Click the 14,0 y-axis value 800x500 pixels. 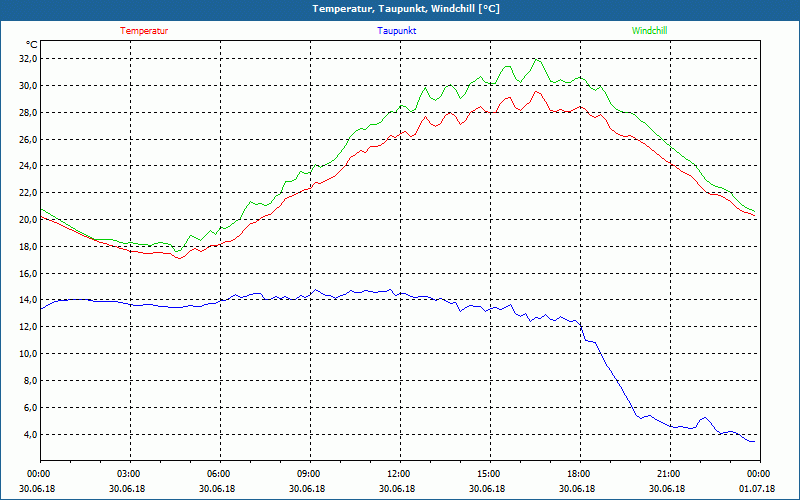tap(28, 300)
